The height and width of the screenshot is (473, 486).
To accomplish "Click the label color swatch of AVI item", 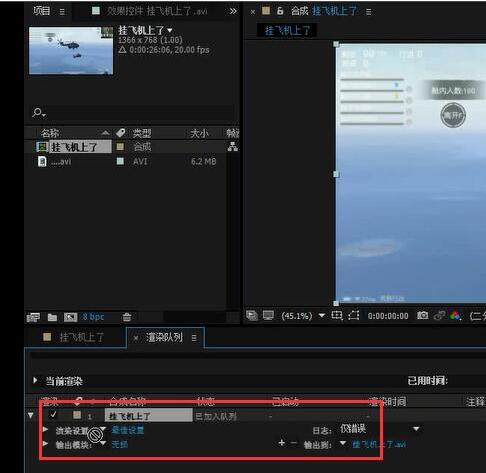I will 120,161.
